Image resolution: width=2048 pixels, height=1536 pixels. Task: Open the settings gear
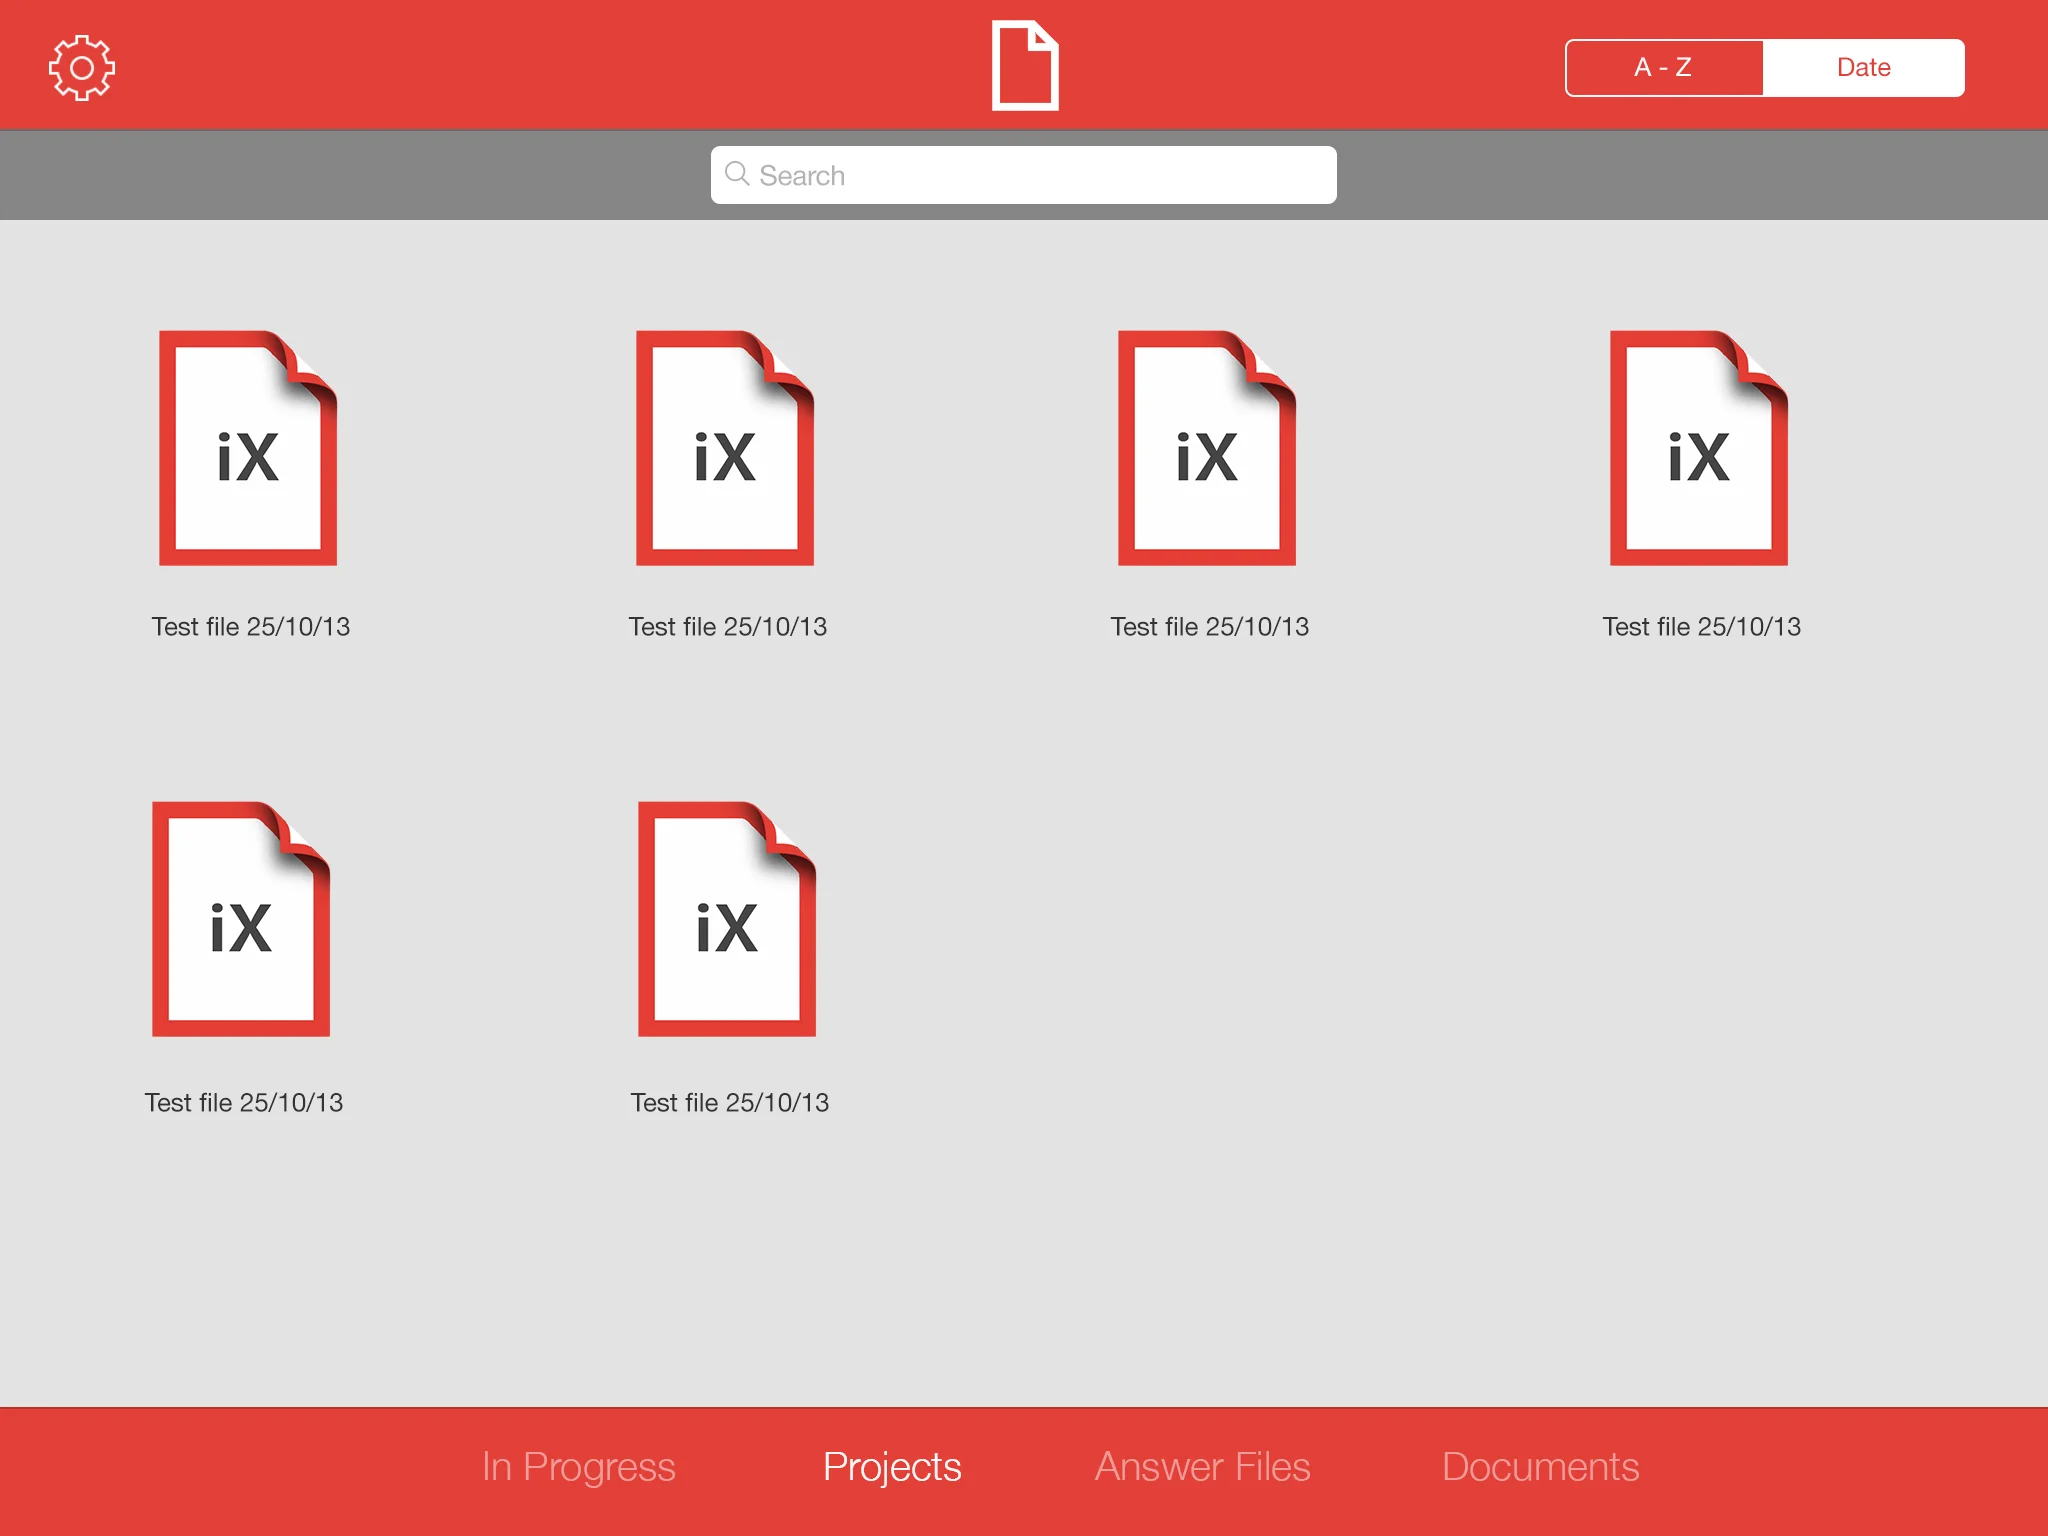coord(81,66)
